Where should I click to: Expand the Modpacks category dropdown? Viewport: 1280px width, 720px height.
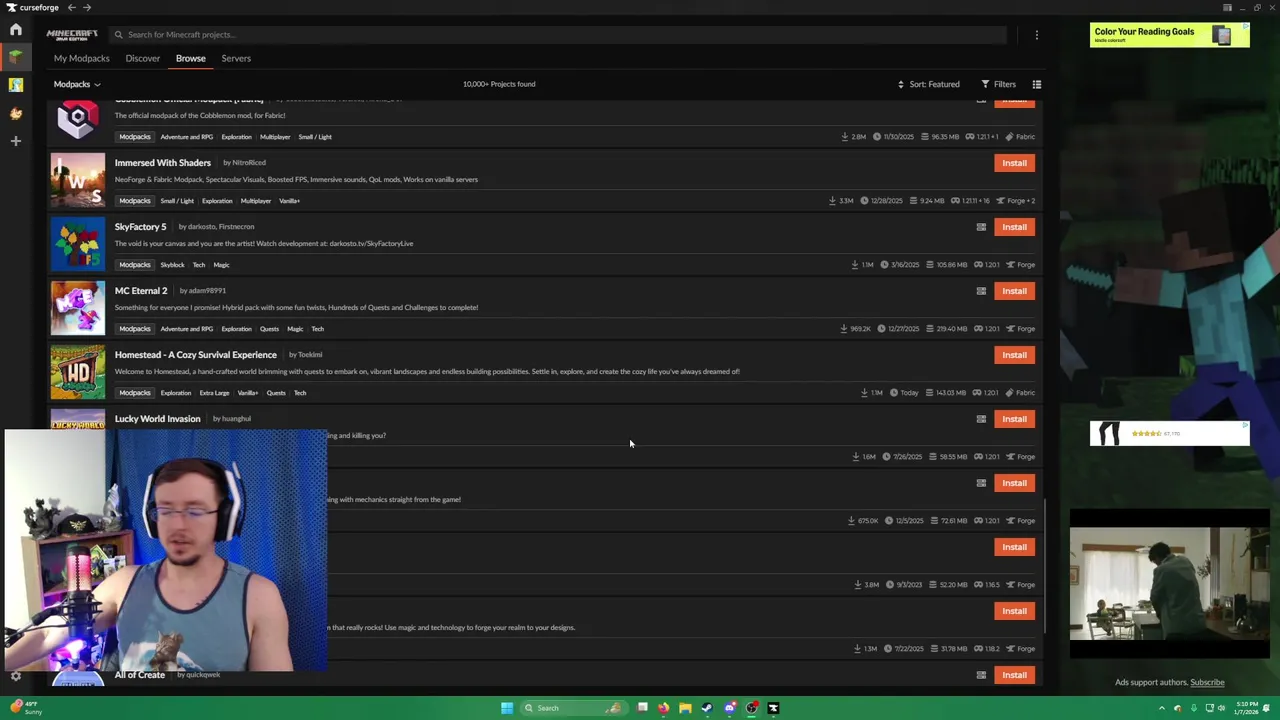pos(77,84)
